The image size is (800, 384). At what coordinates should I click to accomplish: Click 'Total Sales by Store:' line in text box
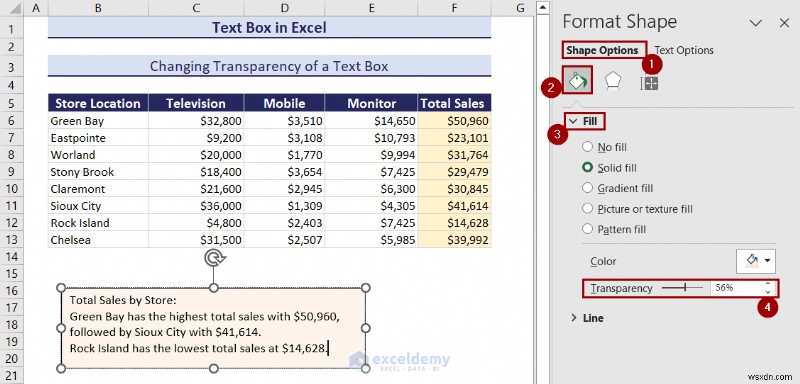click(x=122, y=300)
